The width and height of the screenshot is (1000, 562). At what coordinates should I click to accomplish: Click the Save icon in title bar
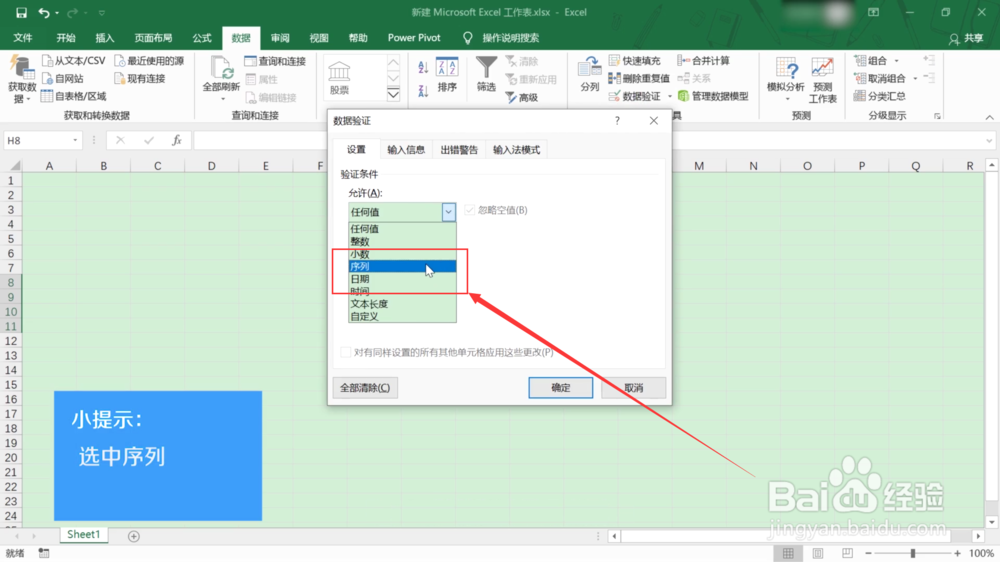click(21, 12)
